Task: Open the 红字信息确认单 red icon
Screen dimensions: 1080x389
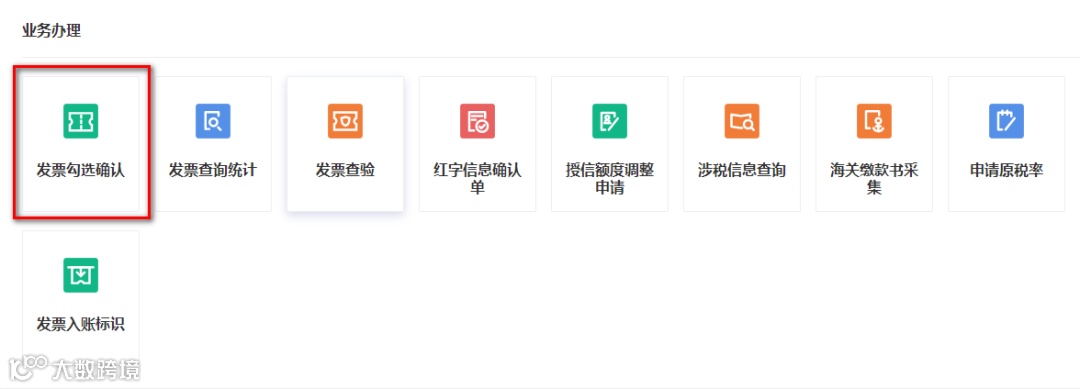Action: (477, 121)
